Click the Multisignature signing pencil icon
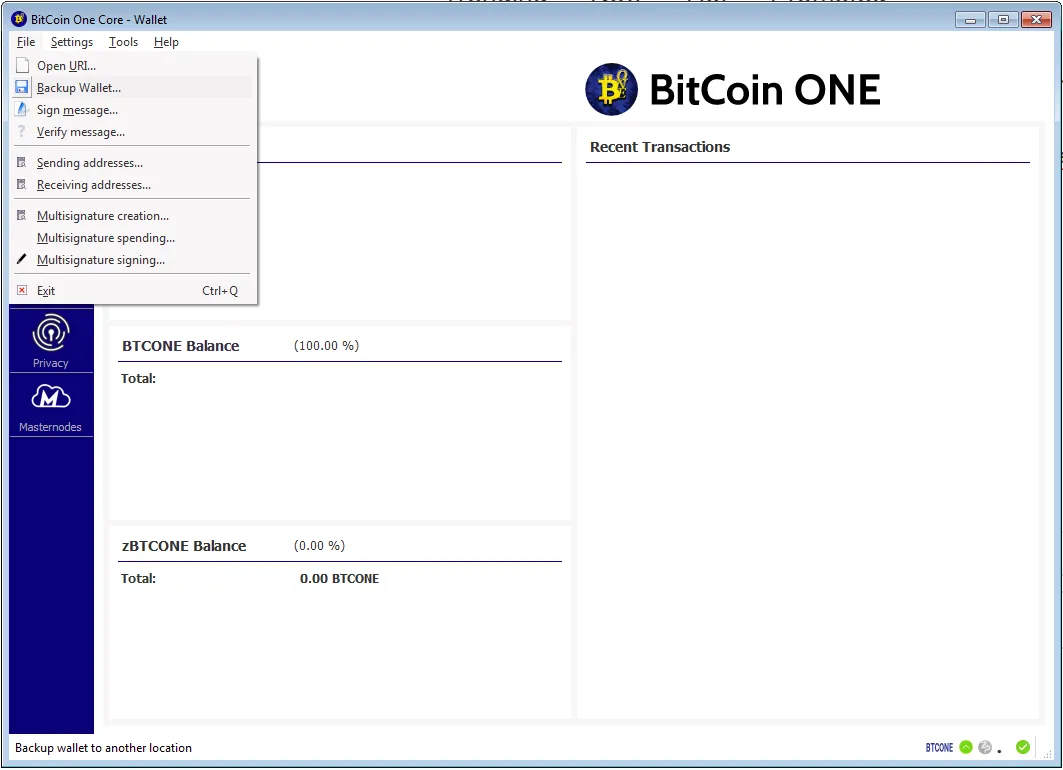Screen dimensions: 1063x770 pos(22,260)
